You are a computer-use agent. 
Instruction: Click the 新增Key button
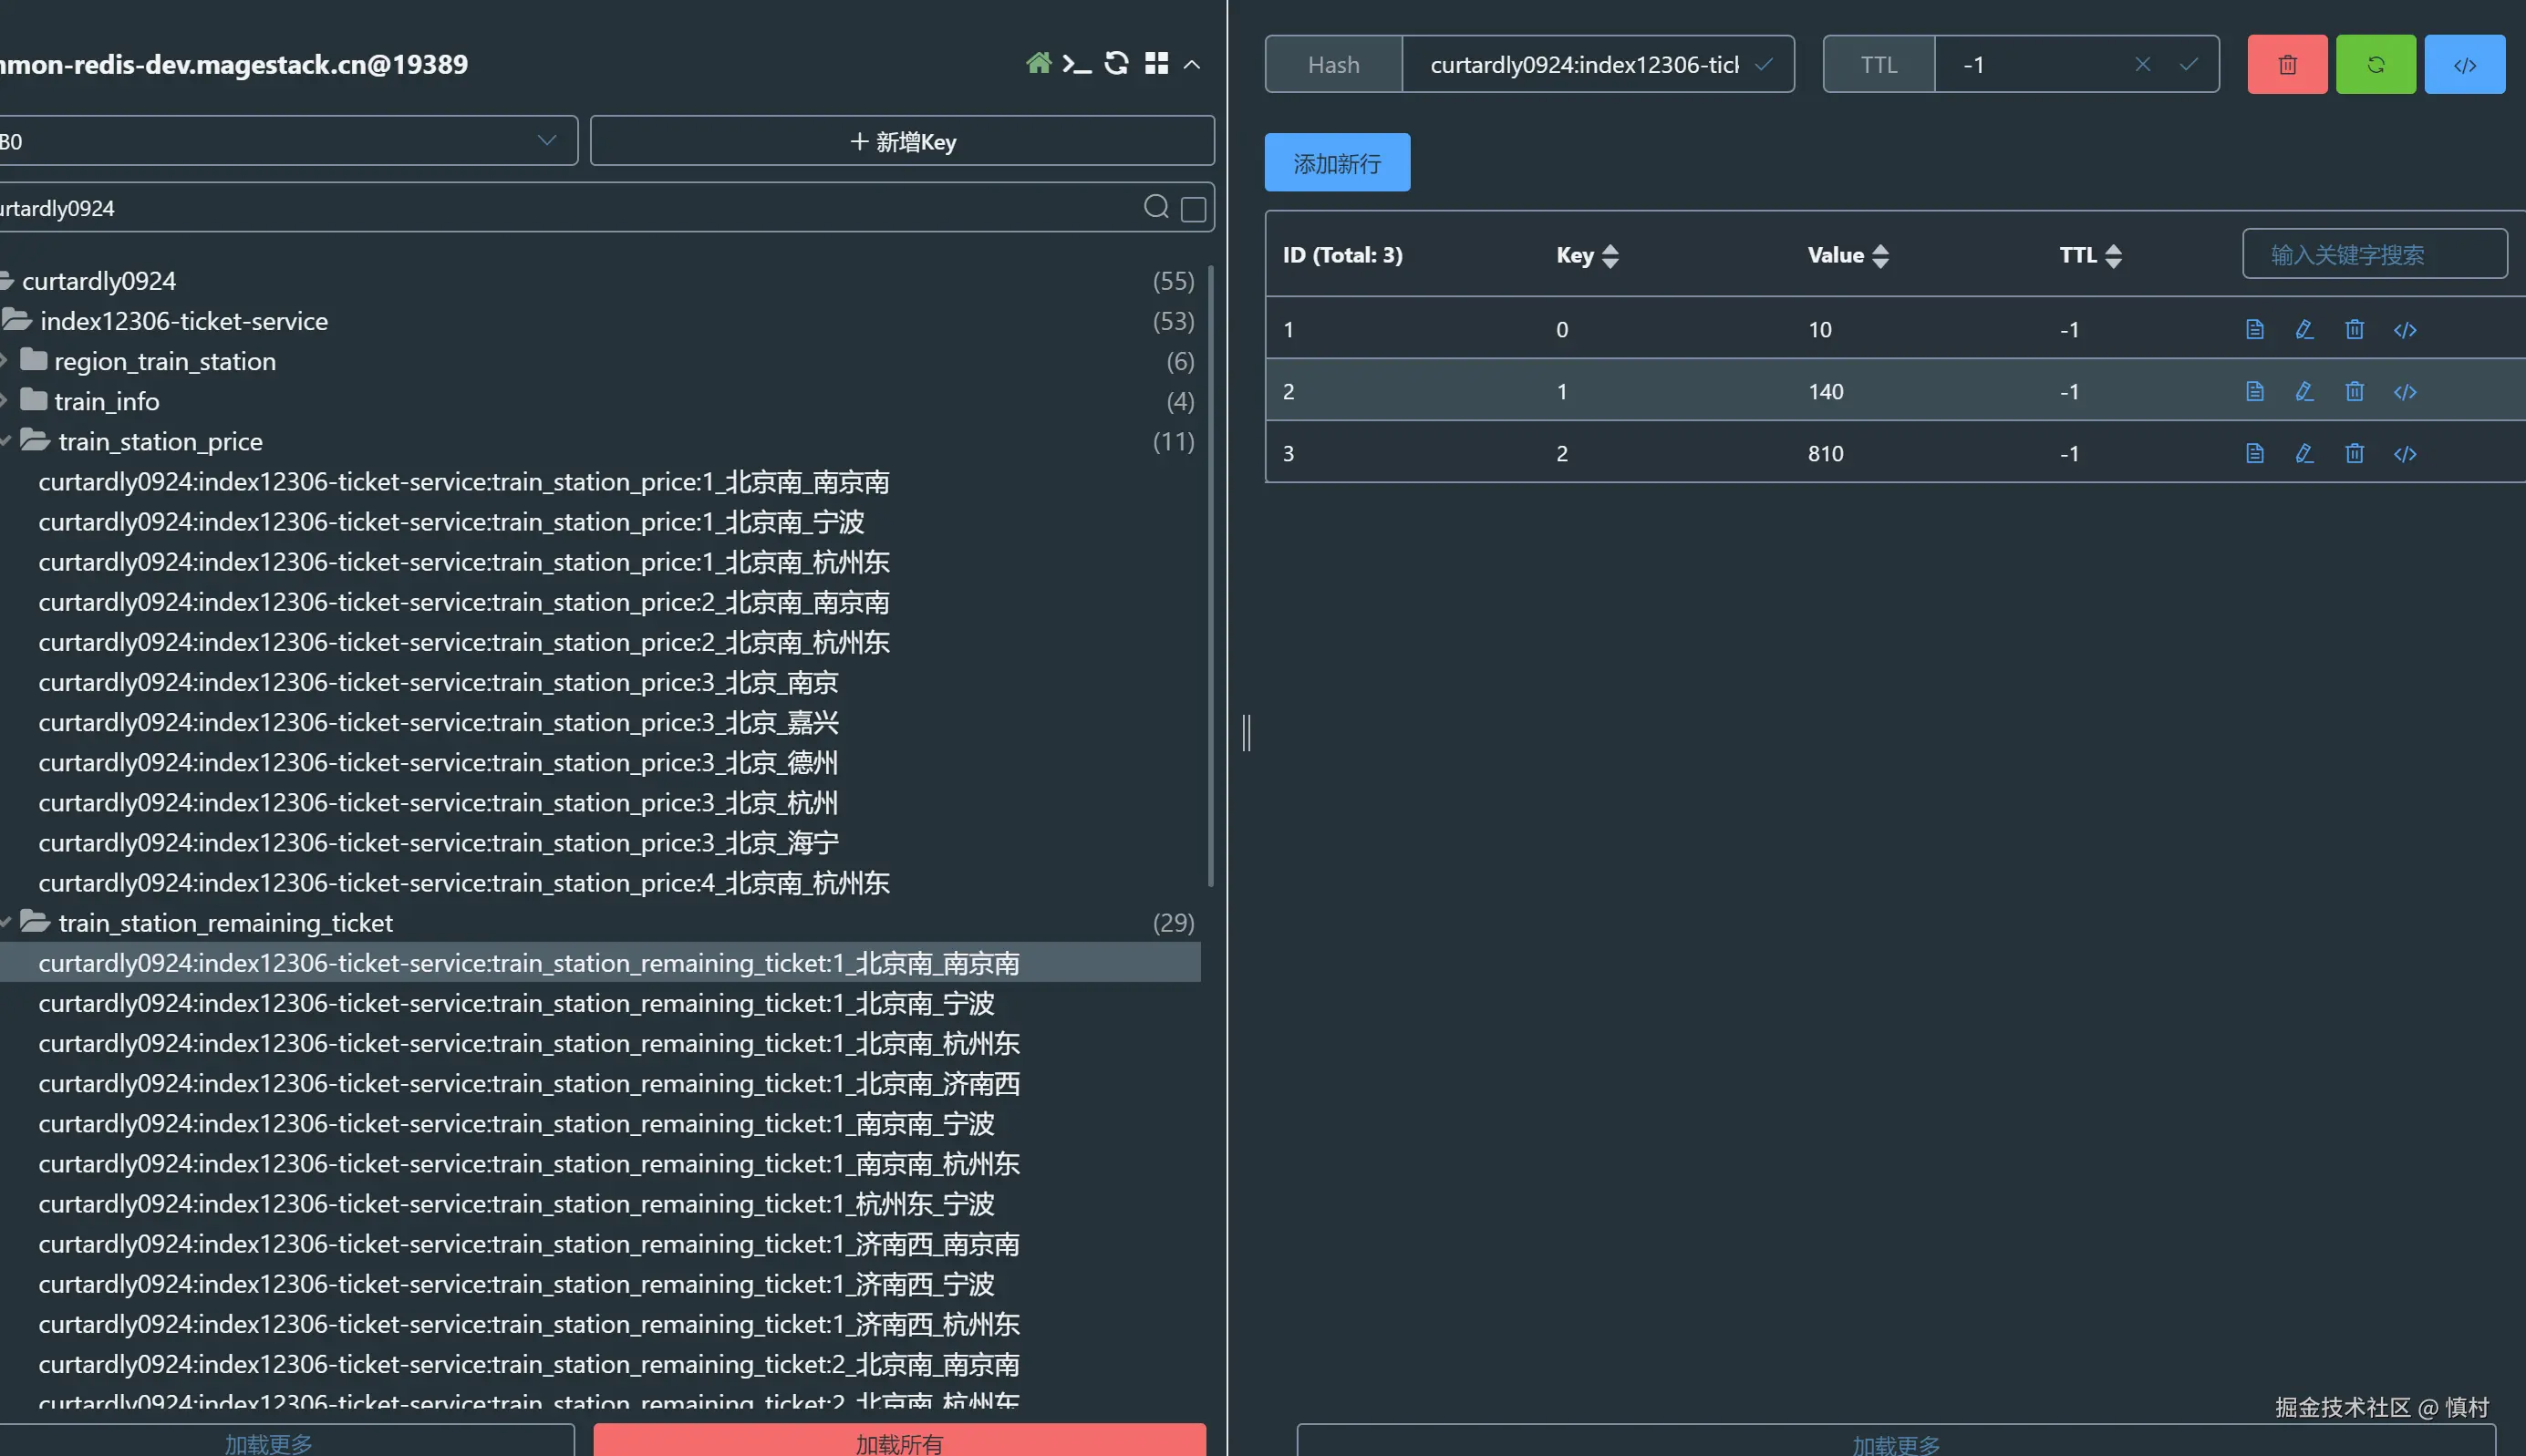[x=902, y=141]
